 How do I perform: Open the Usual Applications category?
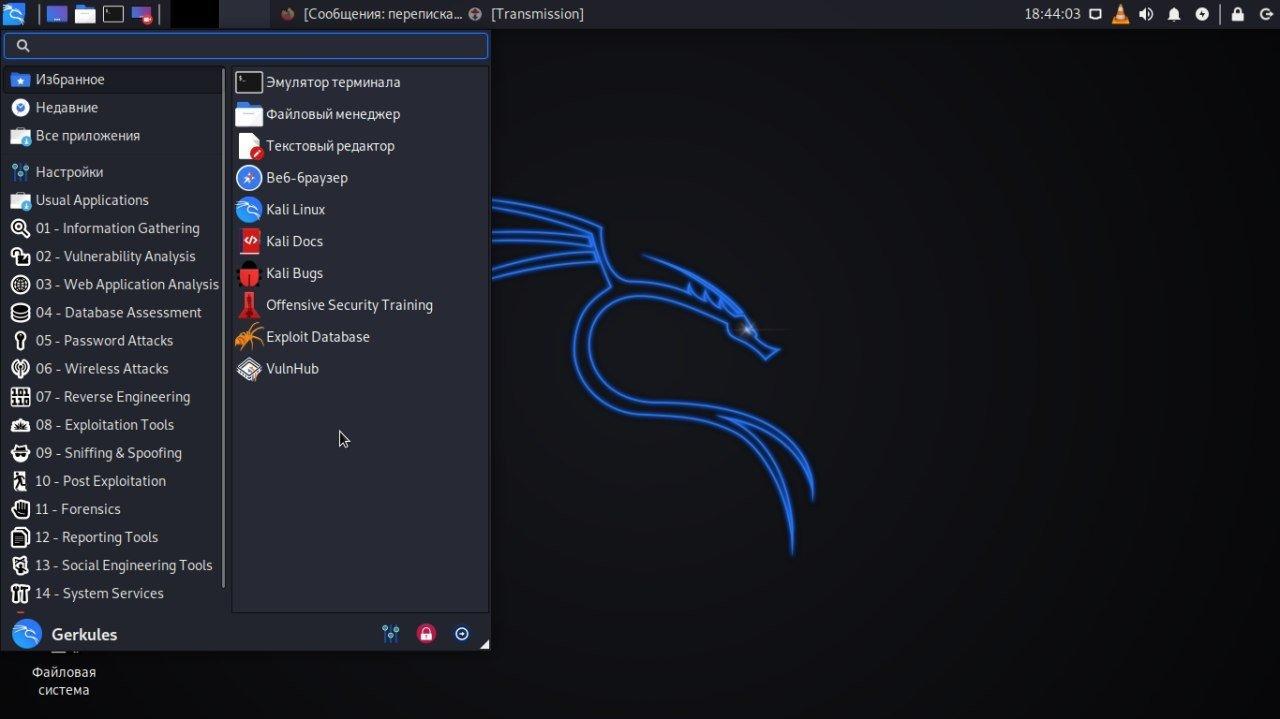pyautogui.click(x=114, y=200)
